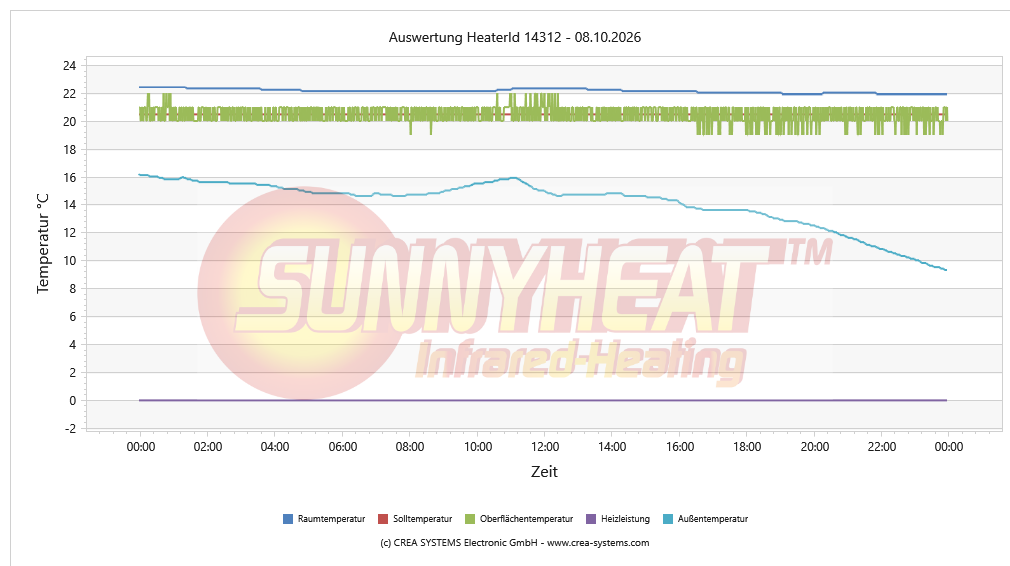Click the CREA SYSTEMS copyright line
Image resolution: width=1010 pixels, height=566 pixels.
pos(515,543)
